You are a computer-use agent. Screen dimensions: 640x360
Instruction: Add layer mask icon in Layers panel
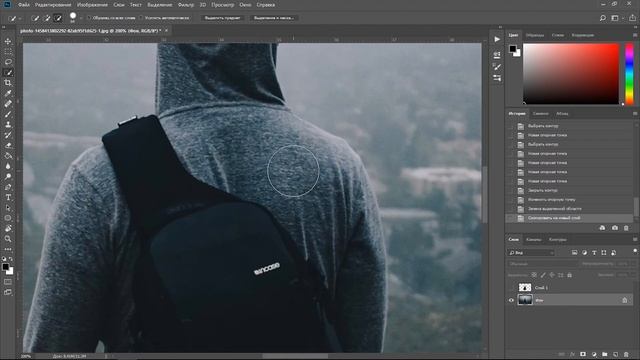pyautogui.click(x=583, y=354)
